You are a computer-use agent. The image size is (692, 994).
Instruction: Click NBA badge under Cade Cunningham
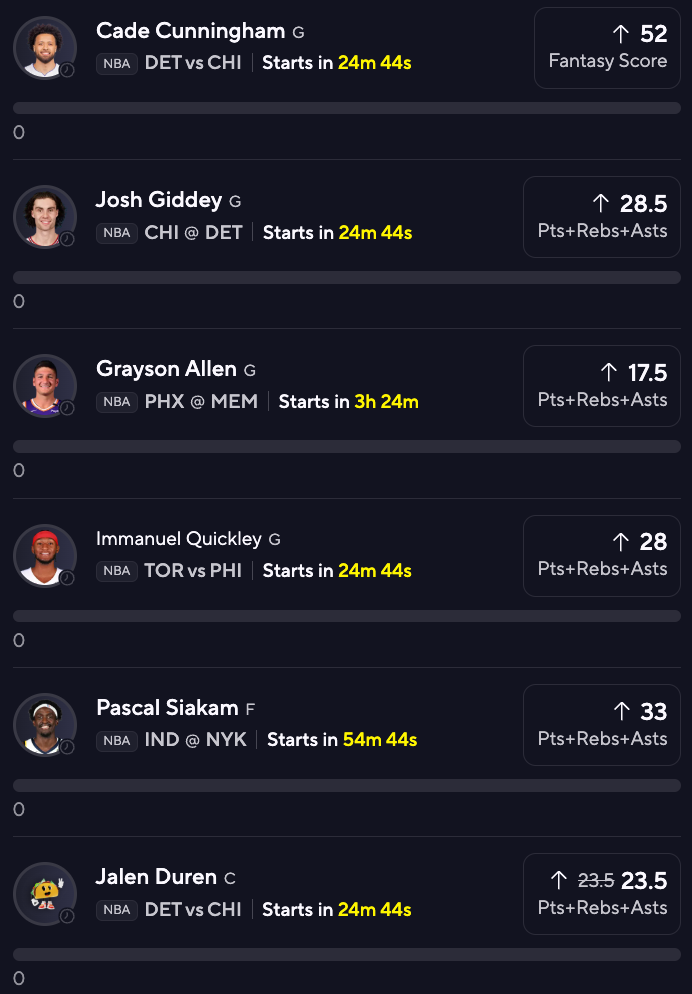[x=117, y=63]
